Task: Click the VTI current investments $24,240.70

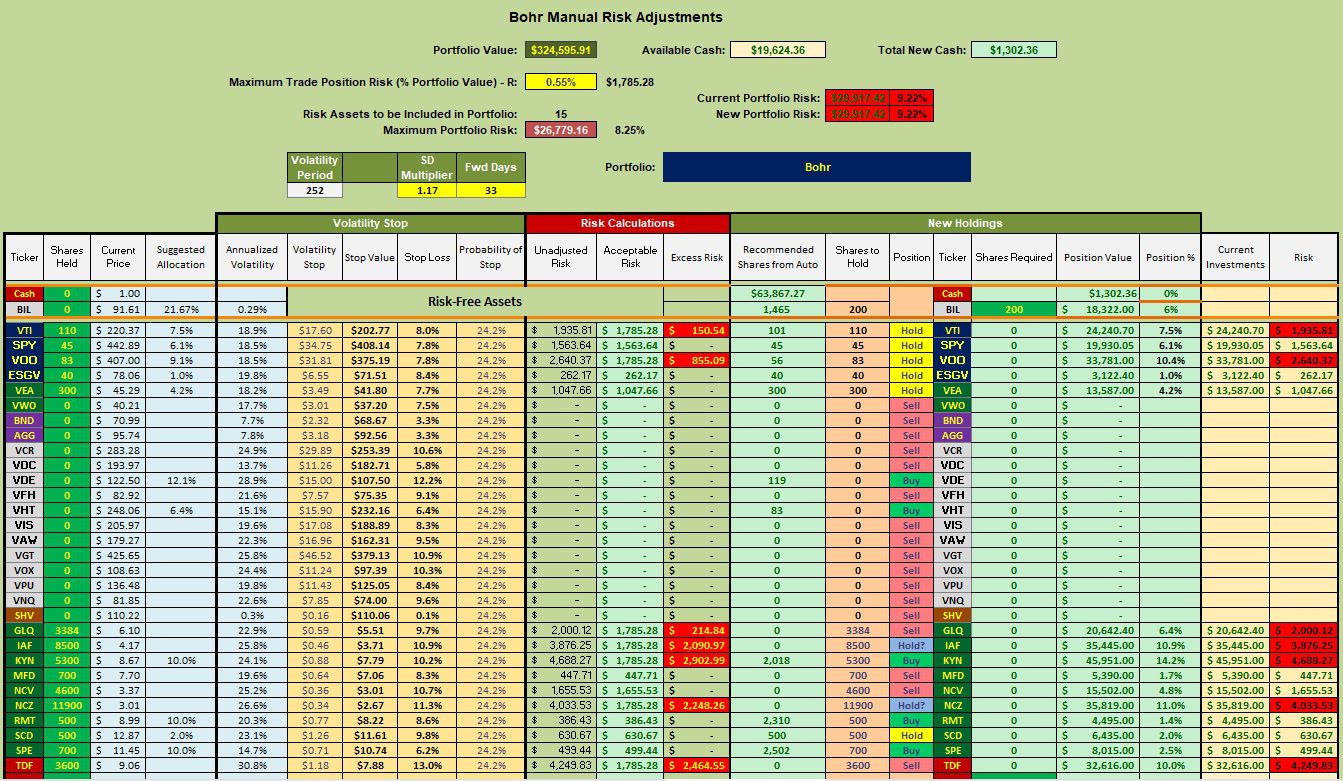Action: coord(1236,330)
